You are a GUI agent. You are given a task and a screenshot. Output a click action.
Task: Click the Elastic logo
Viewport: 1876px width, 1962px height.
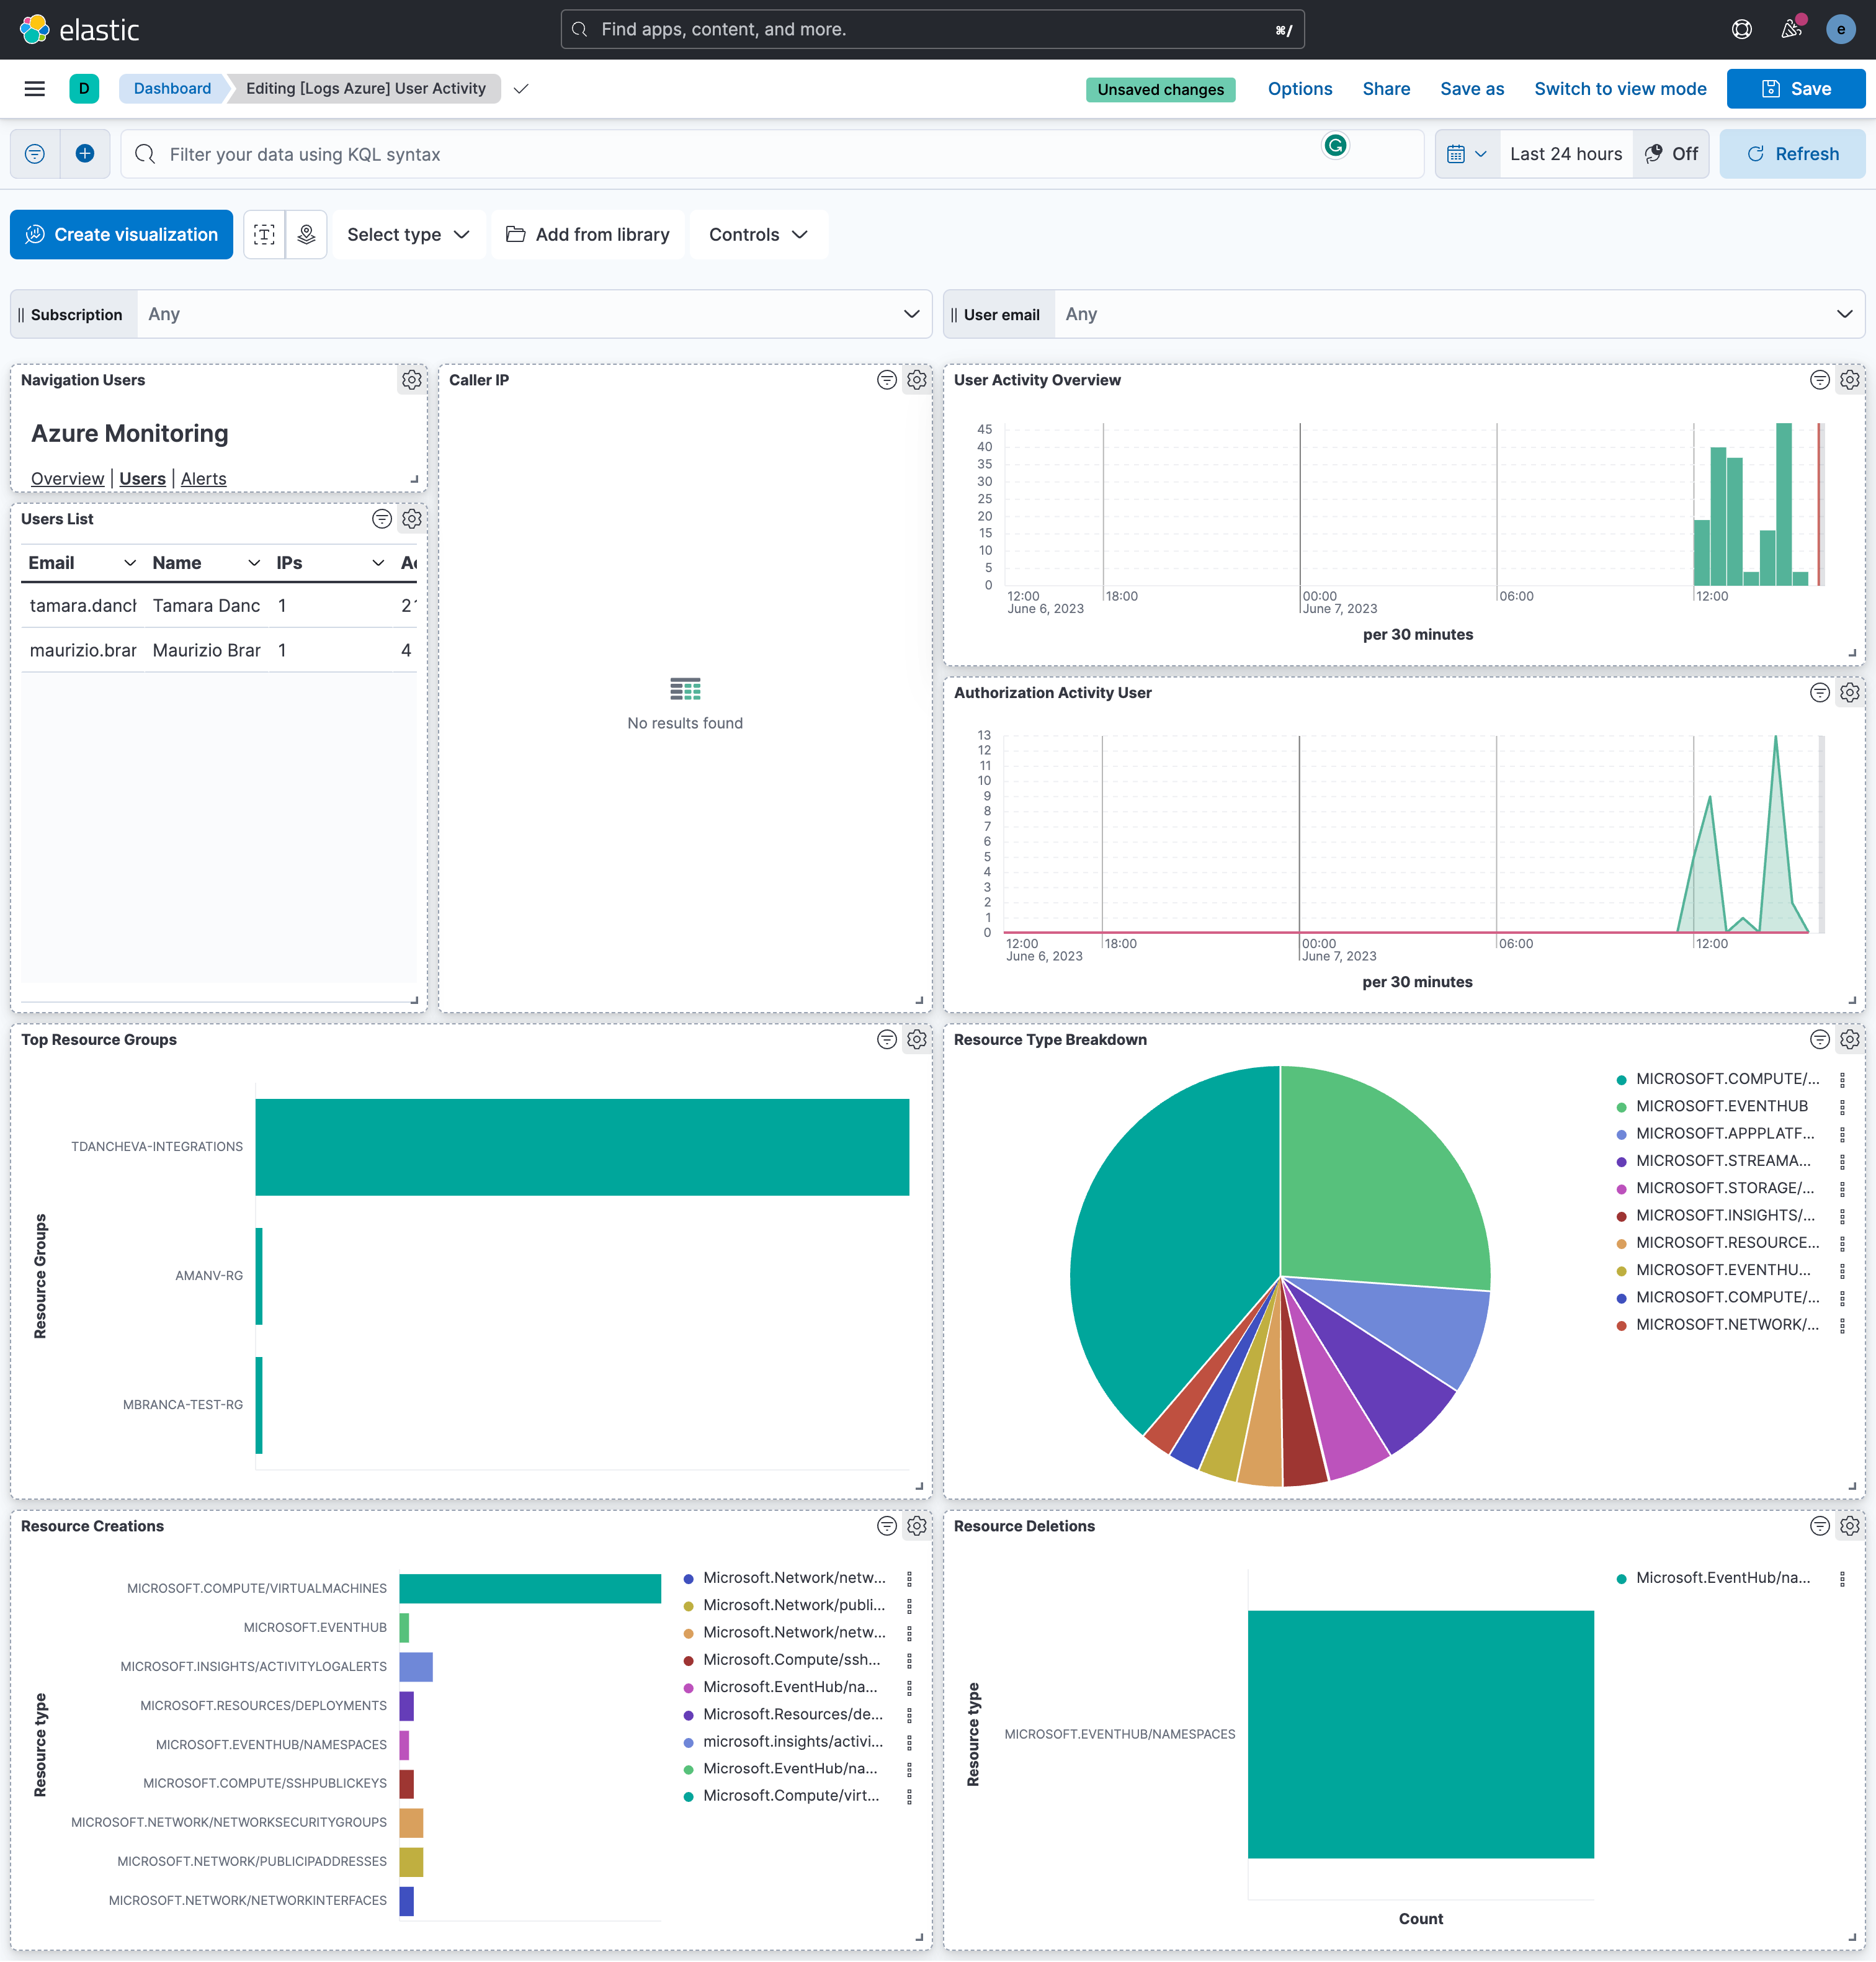(33, 29)
